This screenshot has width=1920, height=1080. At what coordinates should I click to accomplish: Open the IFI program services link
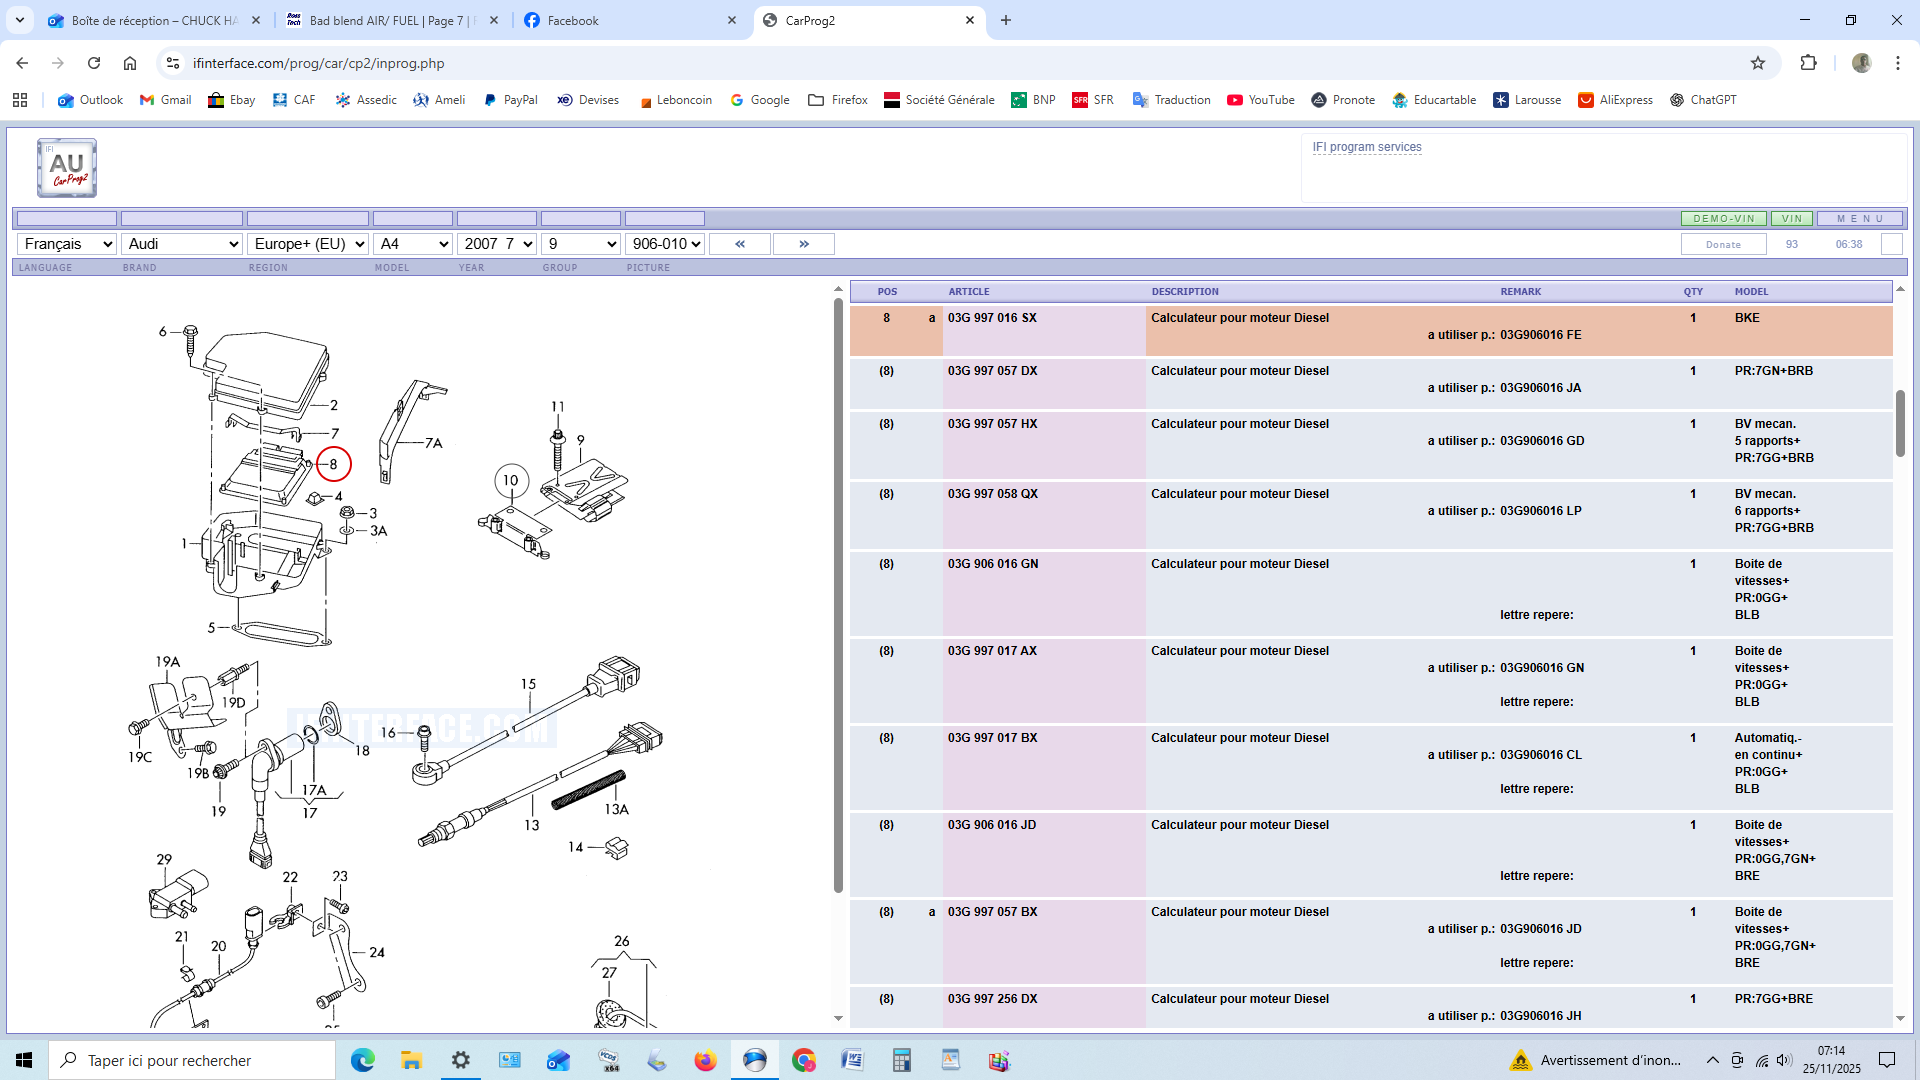[1367, 147]
